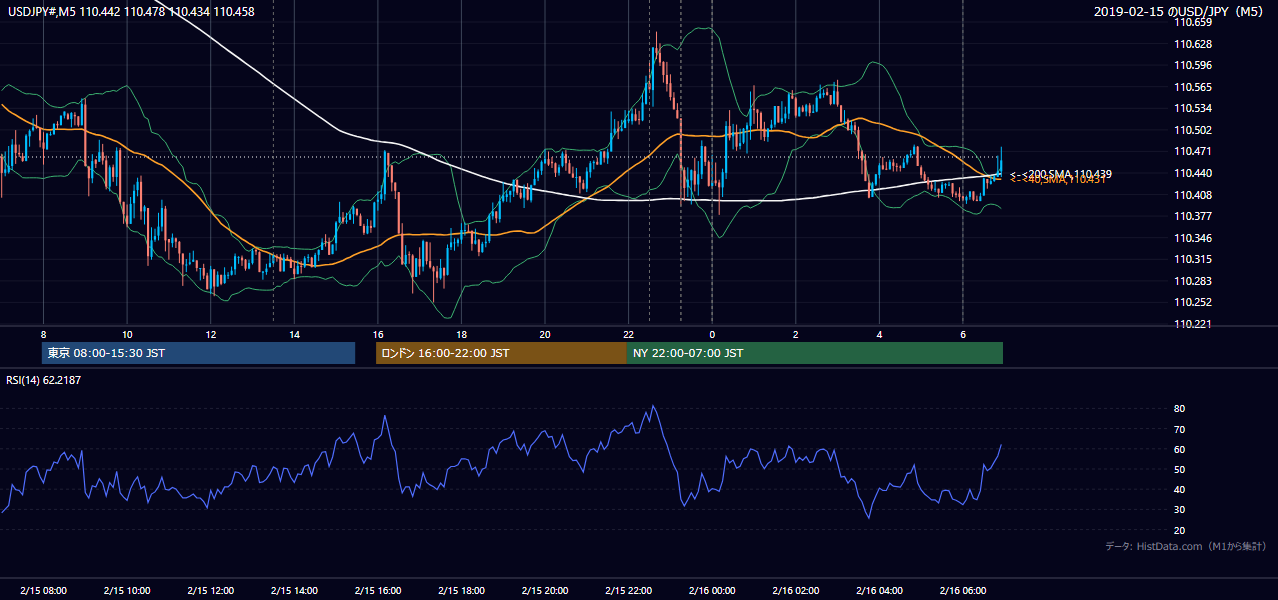The image size is (1278, 600).
Task: Click price axis label 110.596
Action: pos(1195,65)
